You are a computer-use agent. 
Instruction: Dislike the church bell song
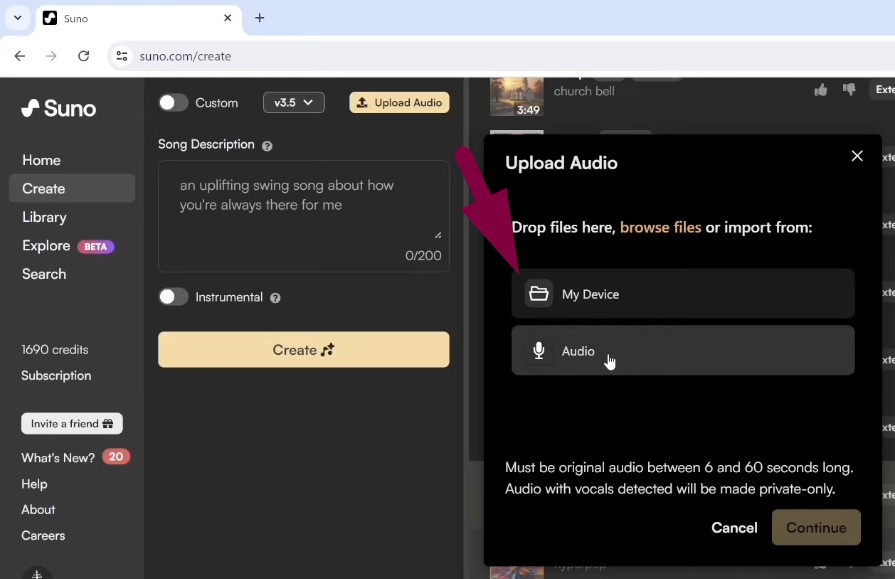tap(849, 90)
